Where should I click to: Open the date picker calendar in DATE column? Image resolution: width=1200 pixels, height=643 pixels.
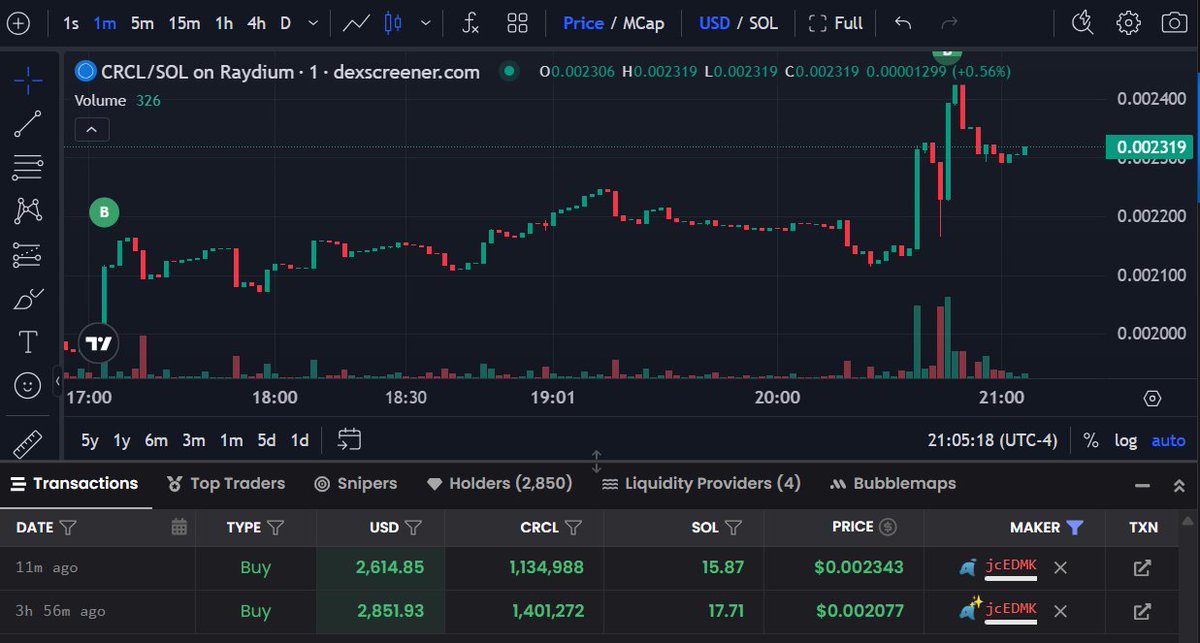coord(179,527)
